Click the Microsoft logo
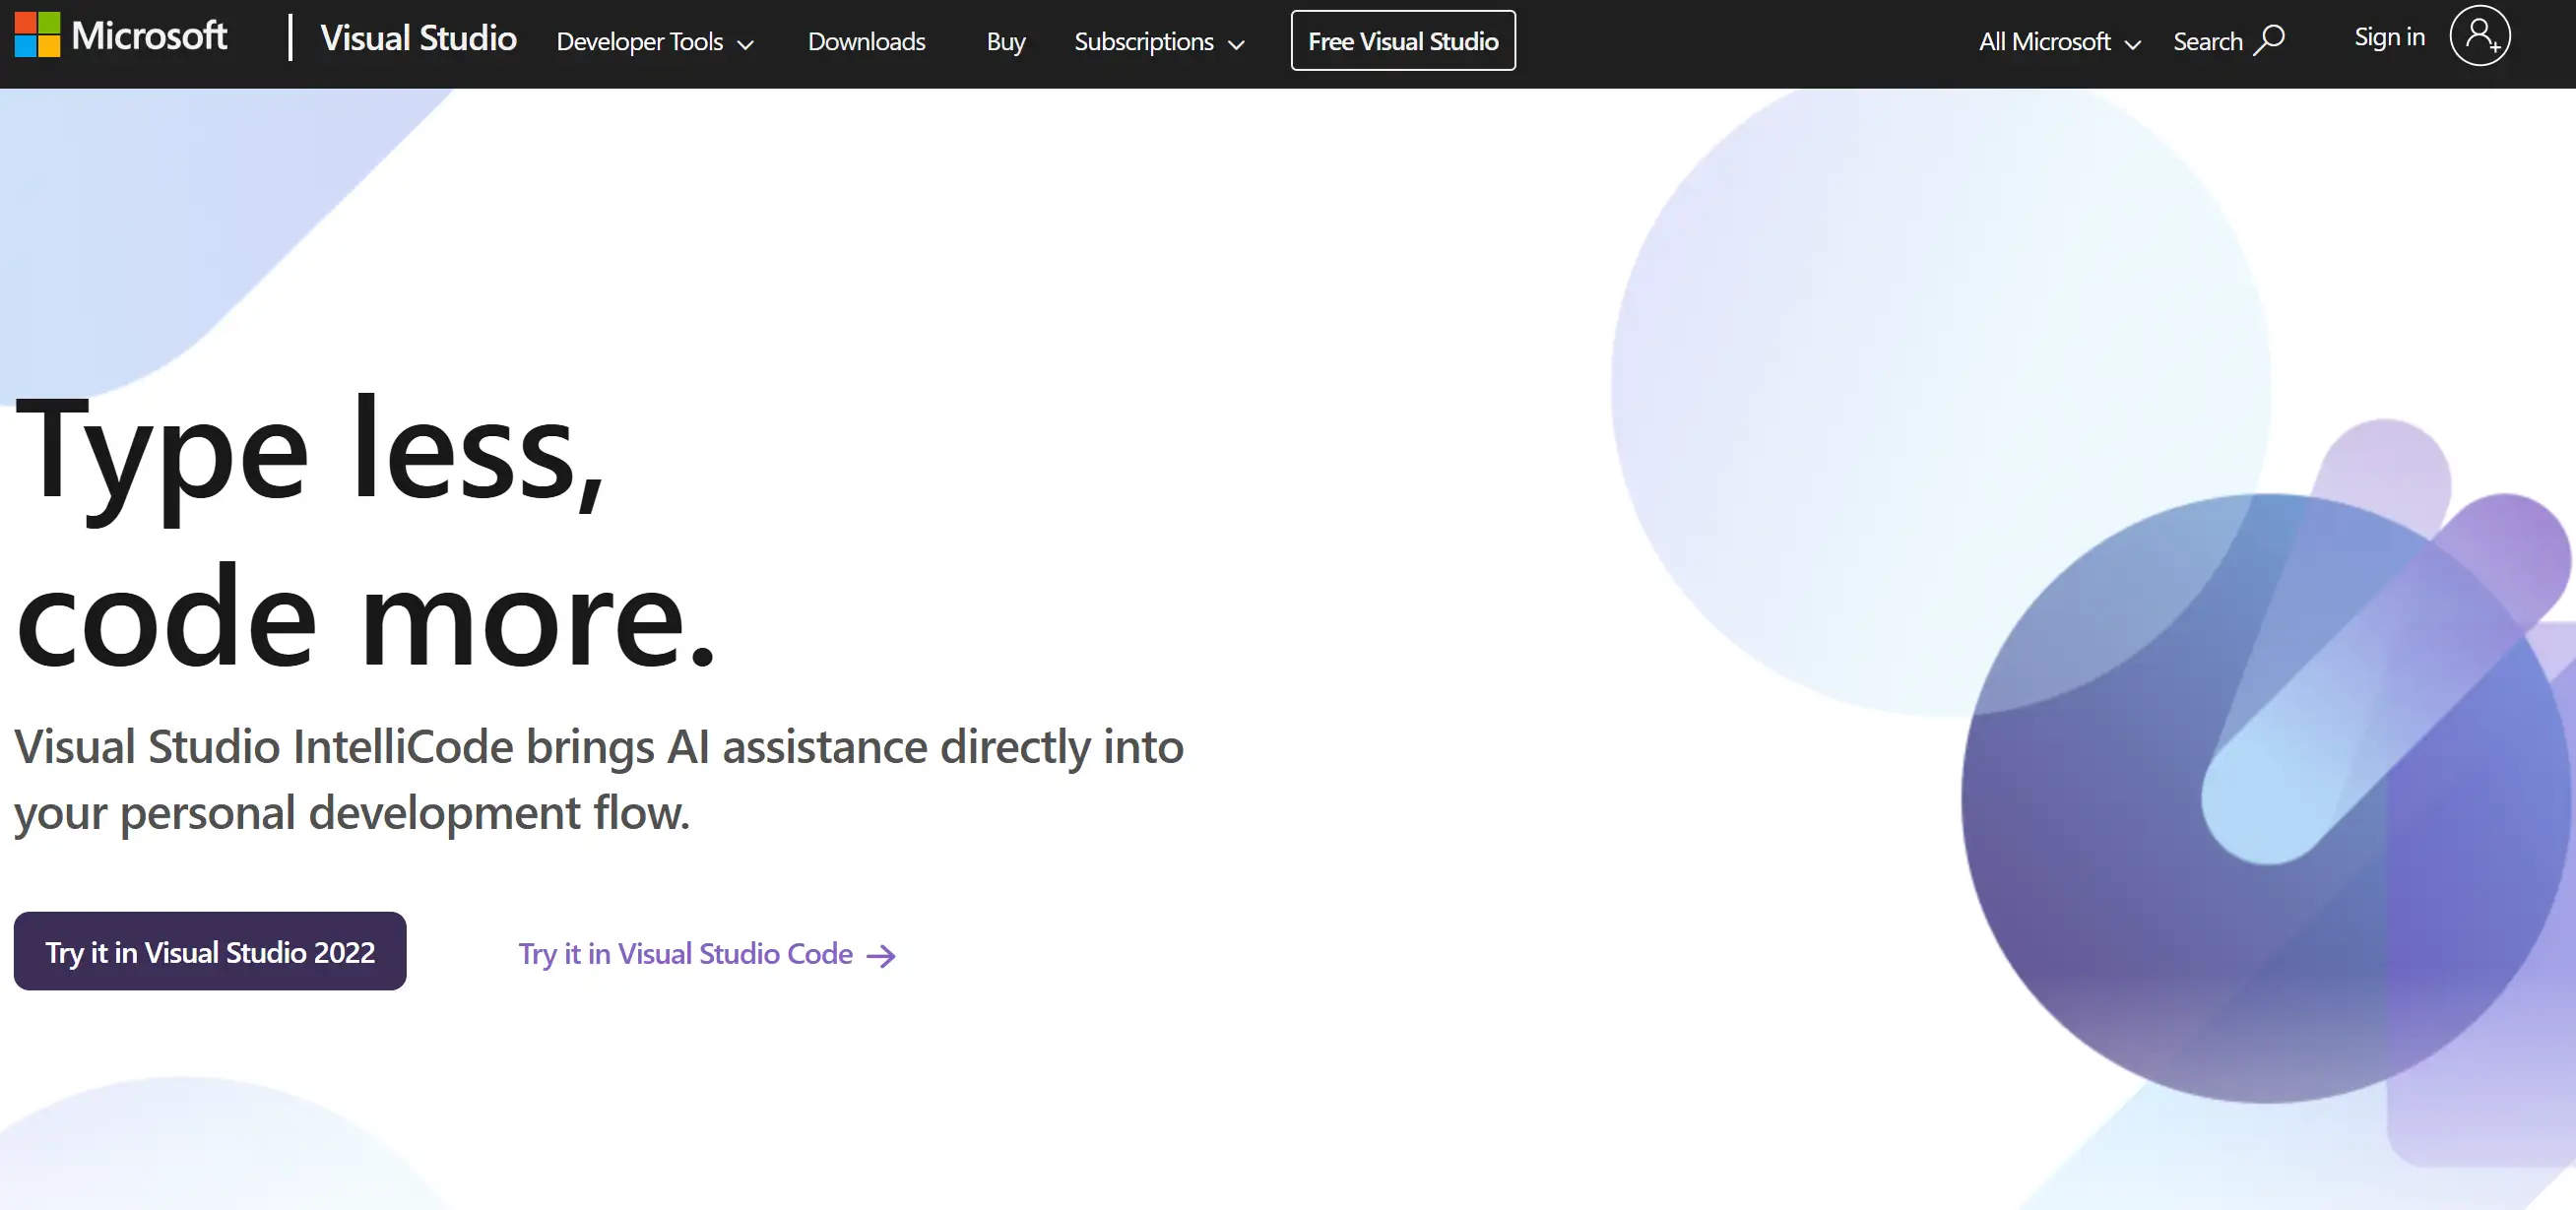The width and height of the screenshot is (2576, 1210). click(x=121, y=36)
